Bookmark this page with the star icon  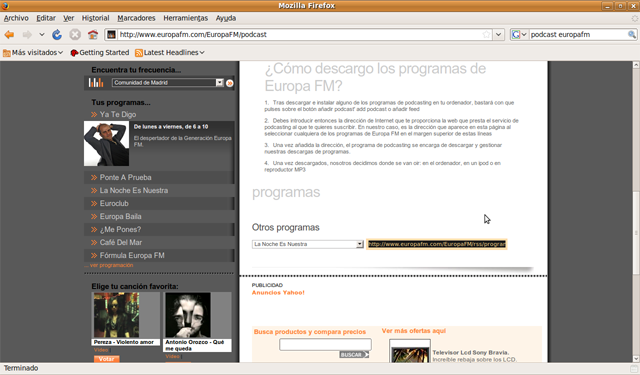point(486,35)
